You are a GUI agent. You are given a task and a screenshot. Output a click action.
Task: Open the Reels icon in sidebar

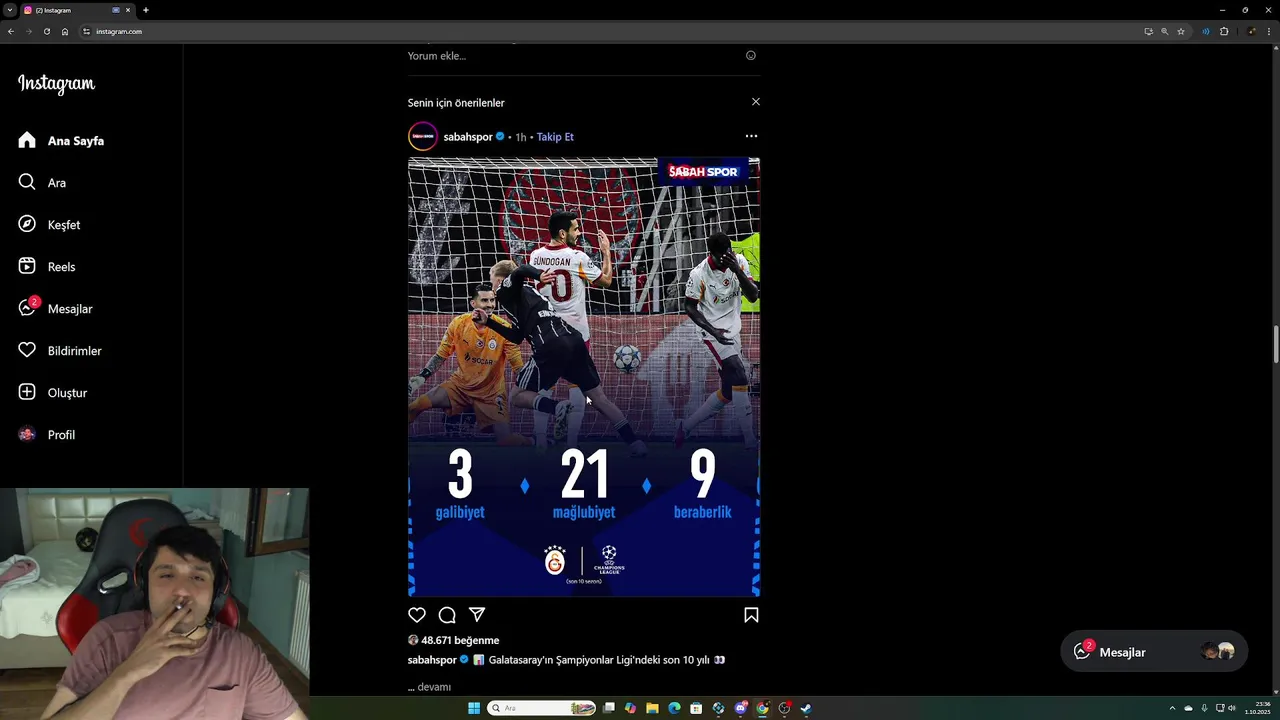(x=27, y=267)
